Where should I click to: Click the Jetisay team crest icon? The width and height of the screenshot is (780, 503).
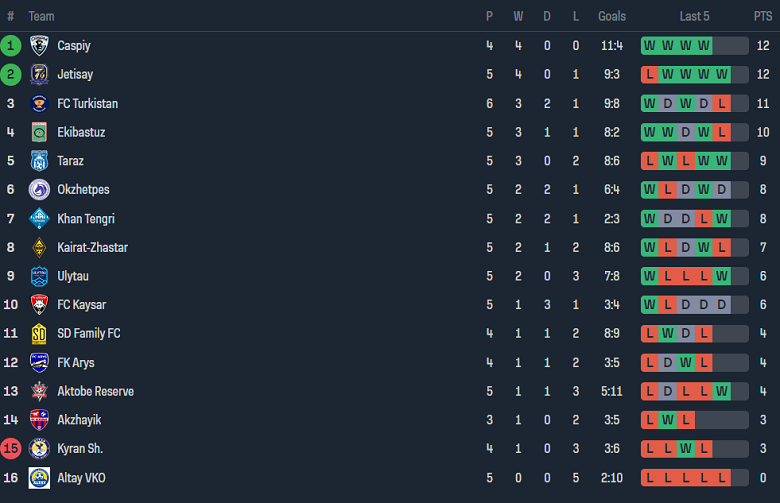(39, 74)
